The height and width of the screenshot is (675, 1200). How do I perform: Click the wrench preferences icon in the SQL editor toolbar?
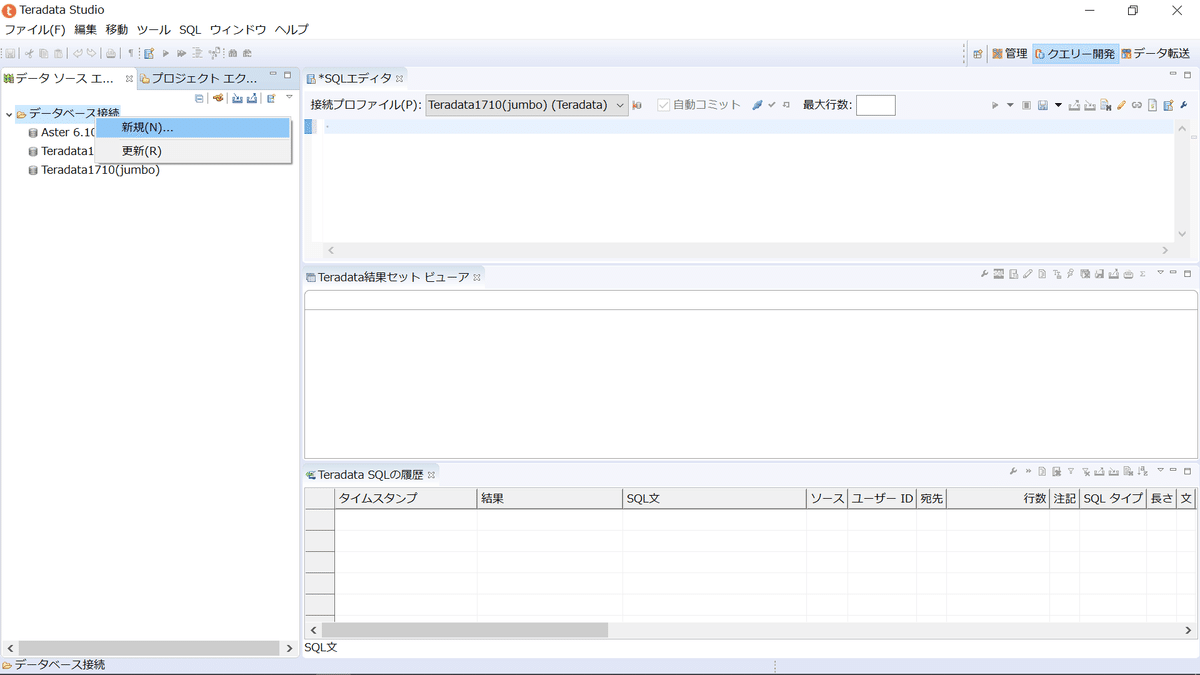click(1183, 105)
